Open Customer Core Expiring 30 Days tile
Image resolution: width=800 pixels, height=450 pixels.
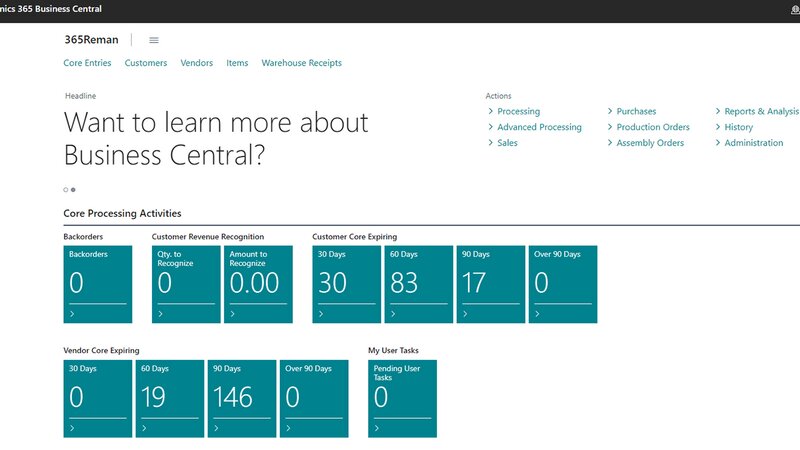pyautogui.click(x=346, y=284)
